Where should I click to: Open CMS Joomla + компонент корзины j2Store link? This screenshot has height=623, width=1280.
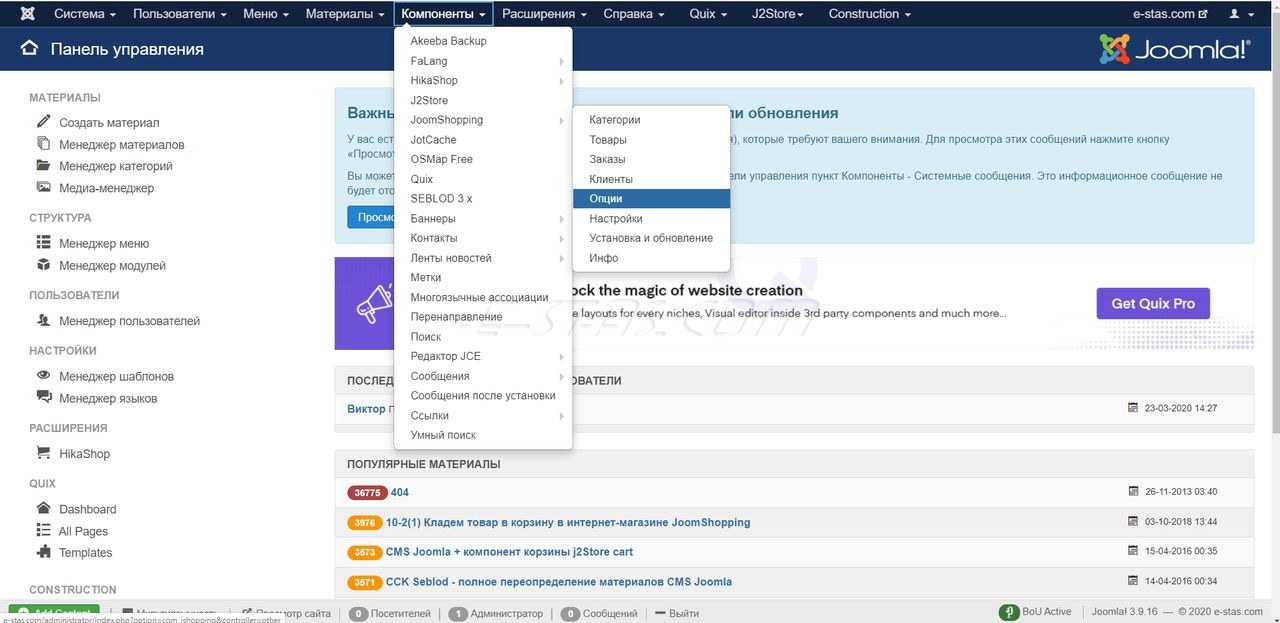(x=509, y=552)
